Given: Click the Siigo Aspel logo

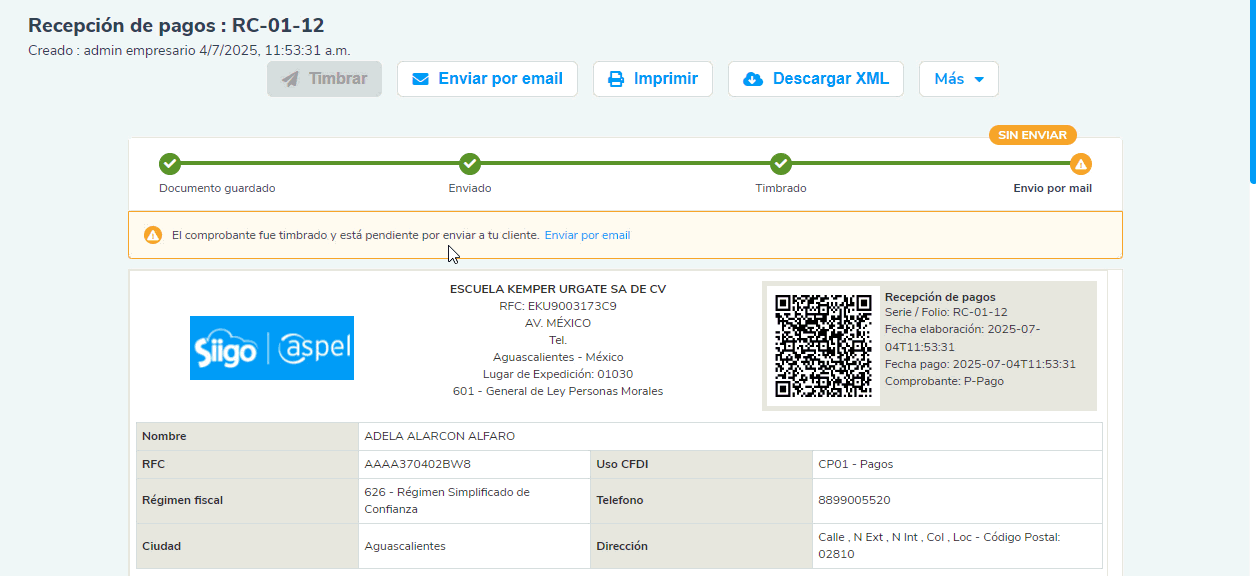Looking at the screenshot, I should click(x=272, y=348).
